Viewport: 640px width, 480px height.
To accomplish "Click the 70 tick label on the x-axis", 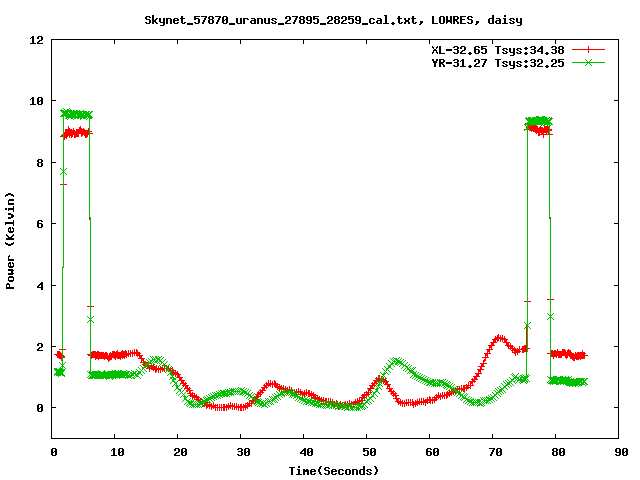I will click(x=493, y=453).
